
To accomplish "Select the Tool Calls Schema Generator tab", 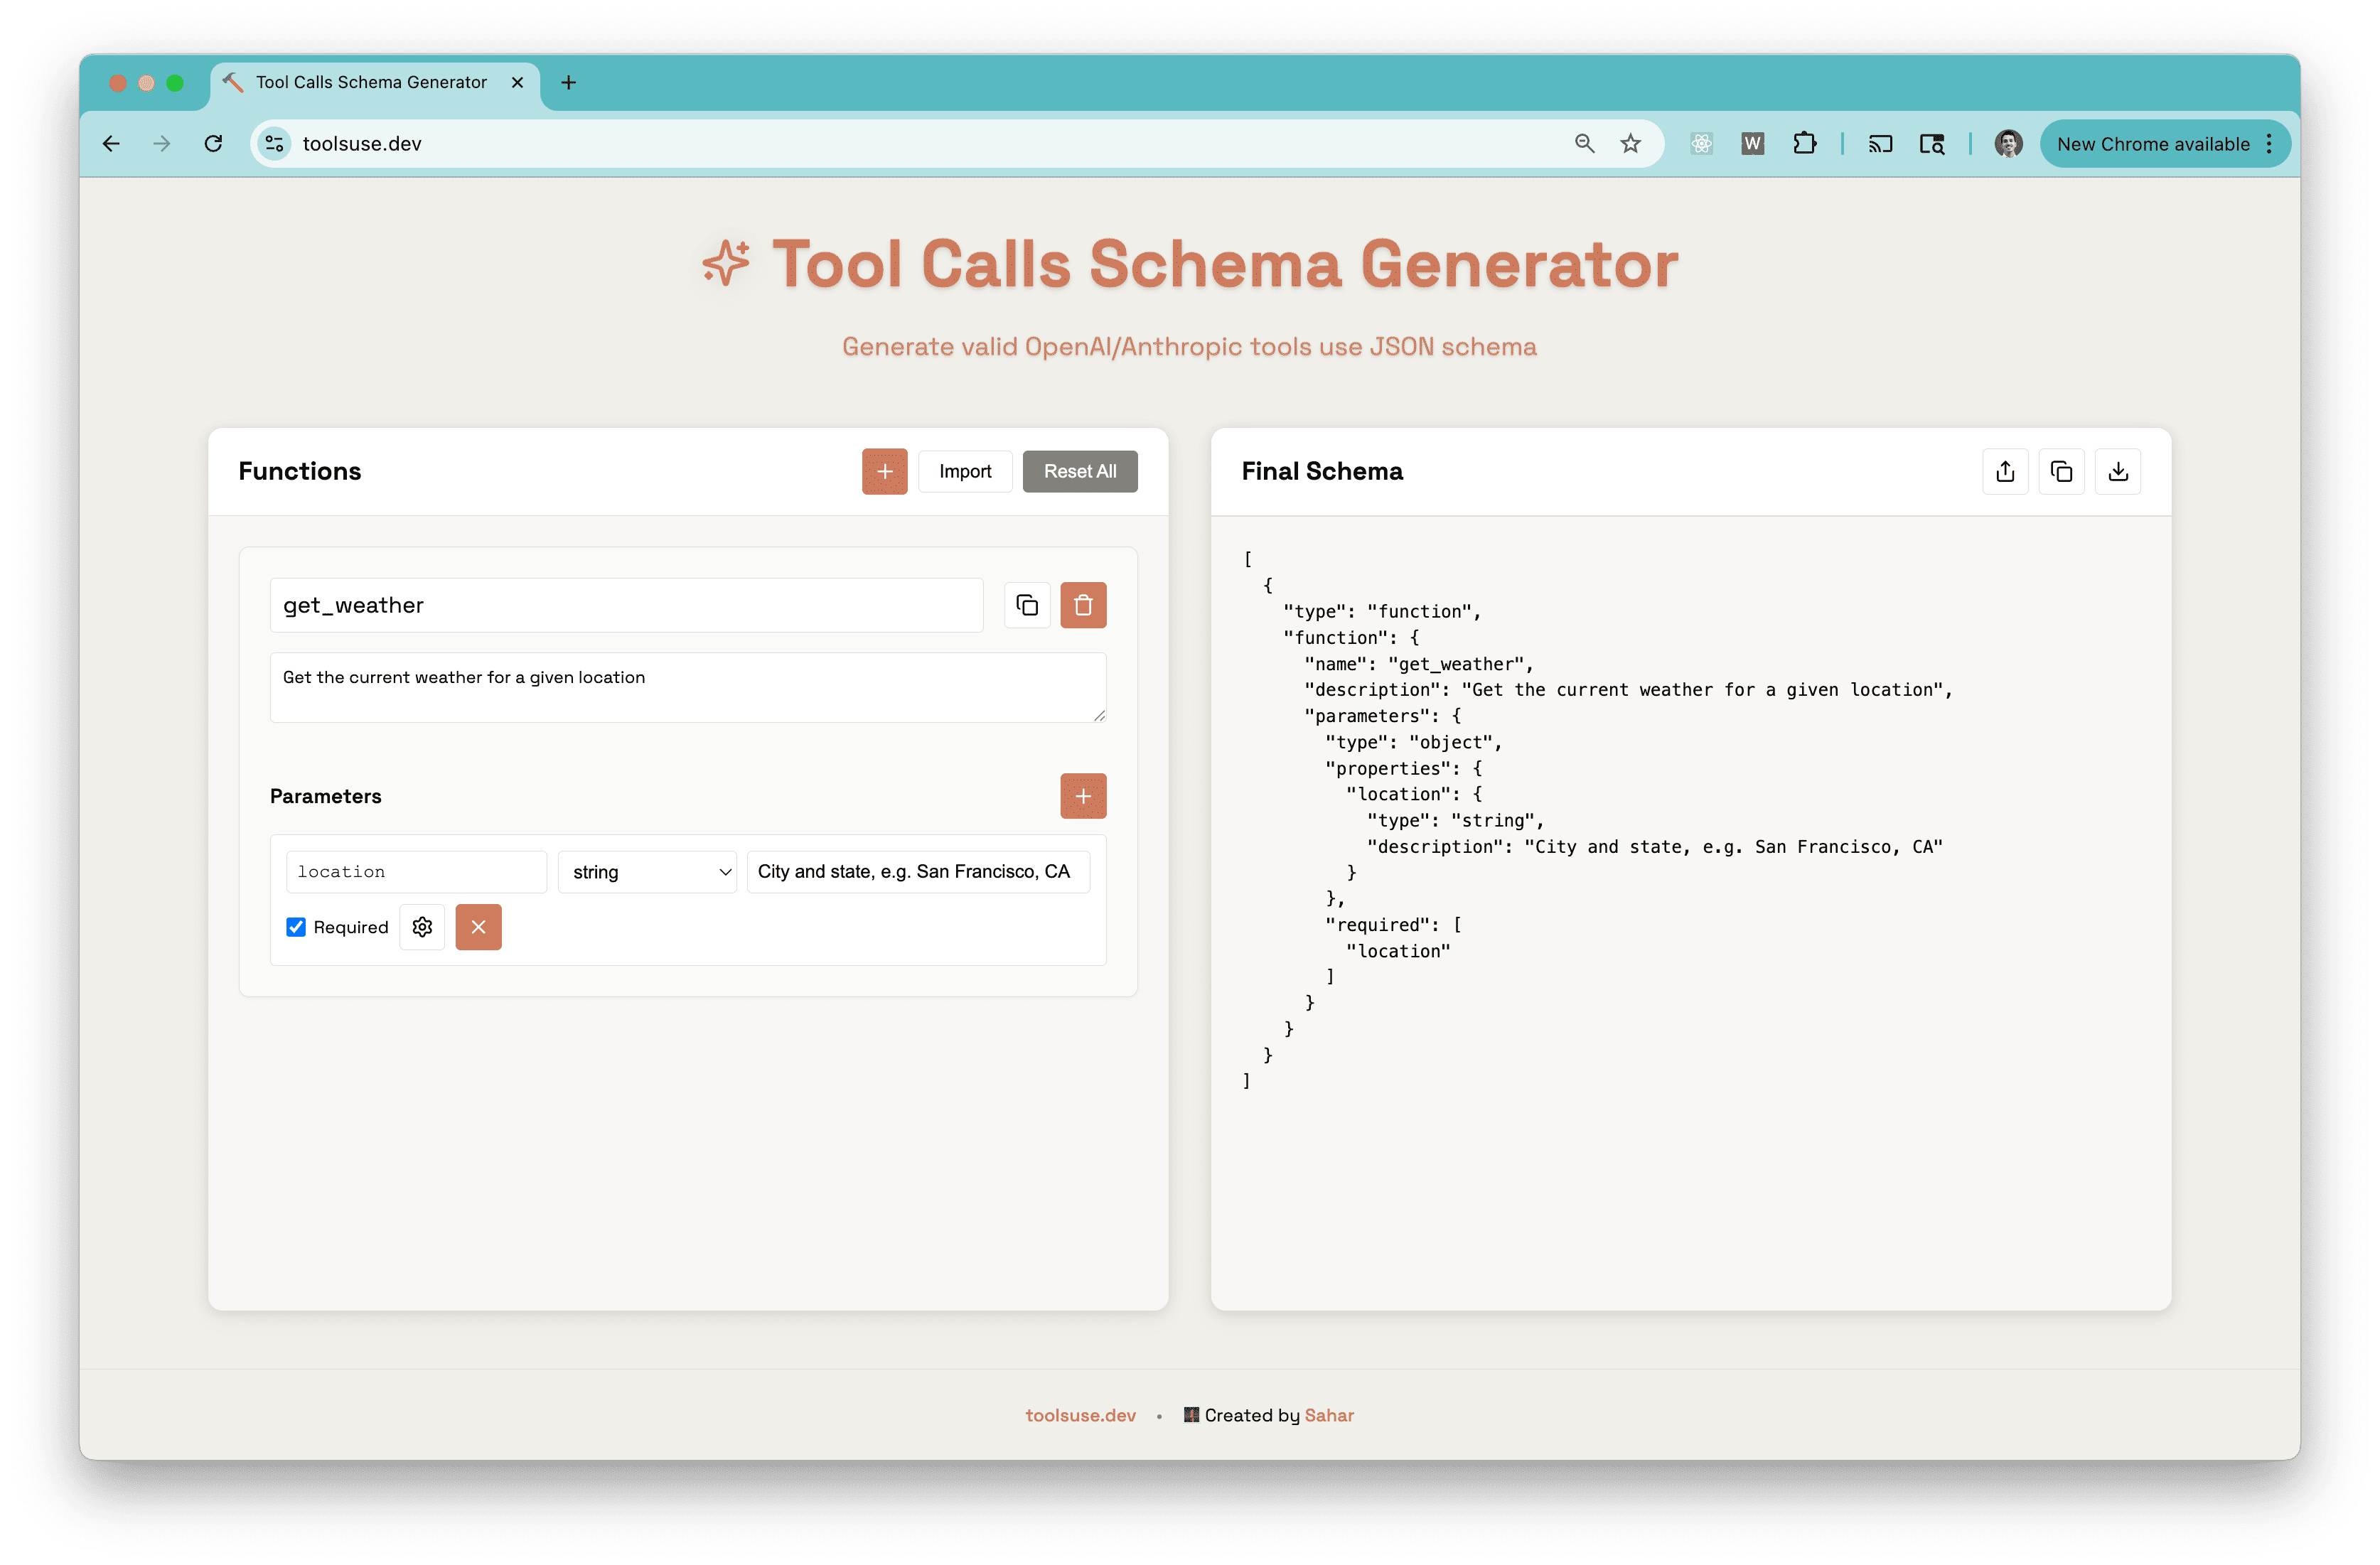I will point(368,82).
